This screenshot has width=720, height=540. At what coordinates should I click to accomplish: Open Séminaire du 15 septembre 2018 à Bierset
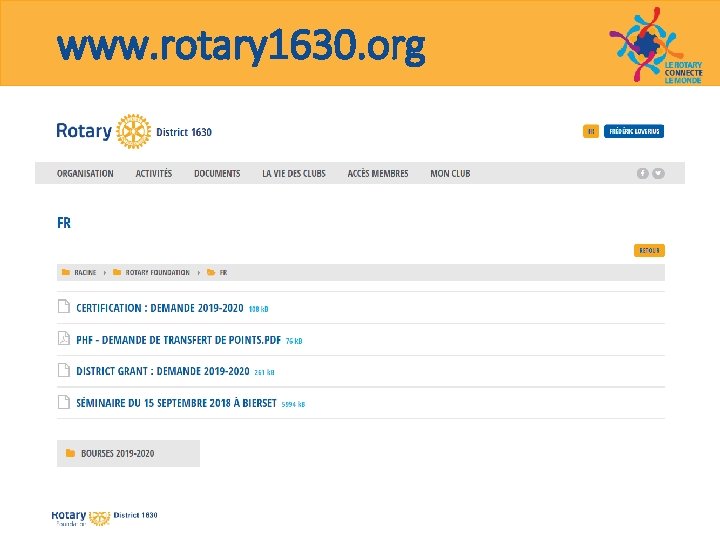coord(176,403)
